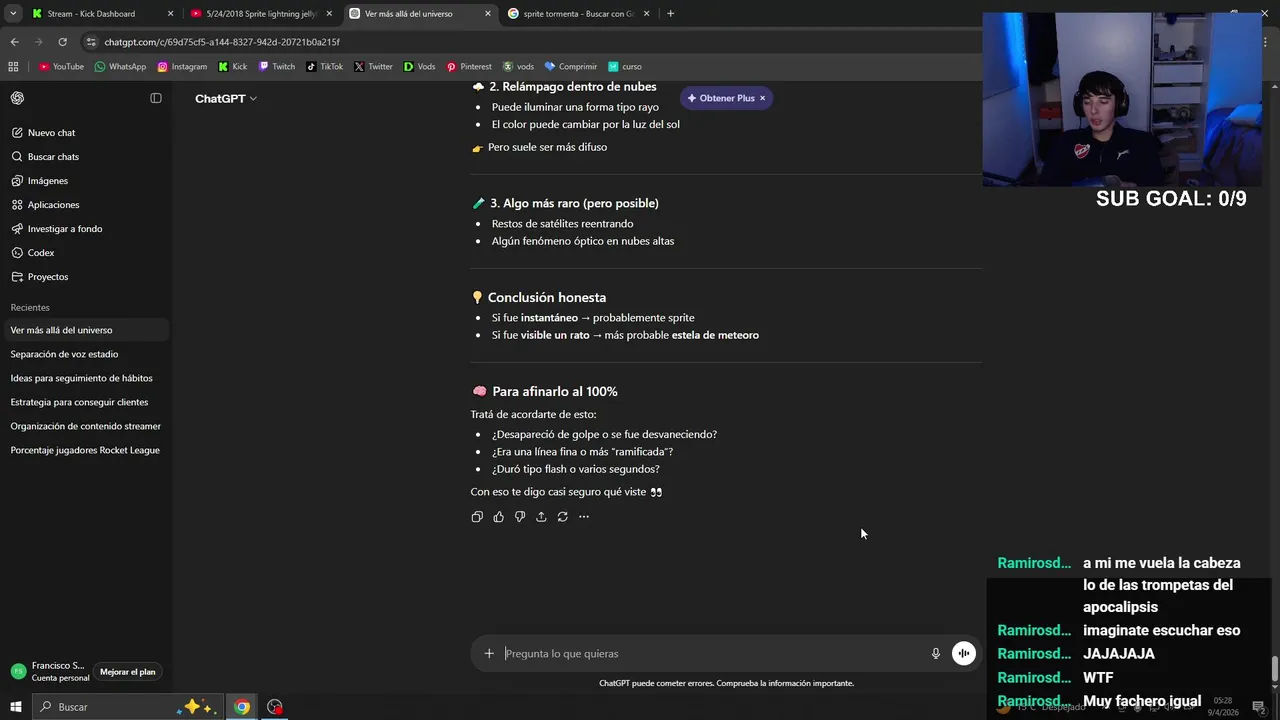
Task: Open the TikTok bookmark
Action: point(325,67)
